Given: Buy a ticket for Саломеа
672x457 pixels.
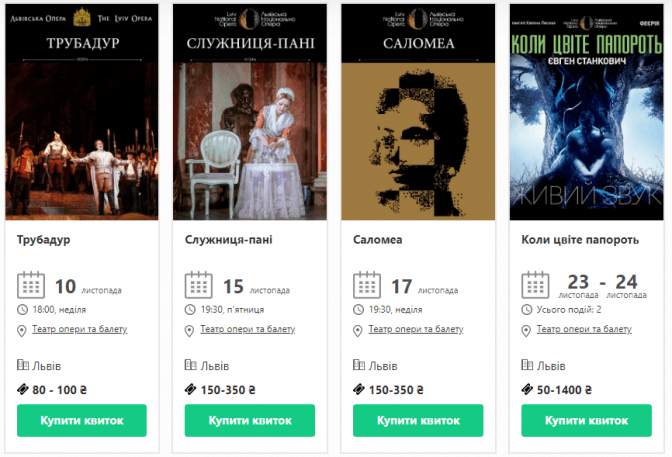Looking at the screenshot, I should pyautogui.click(x=418, y=421).
